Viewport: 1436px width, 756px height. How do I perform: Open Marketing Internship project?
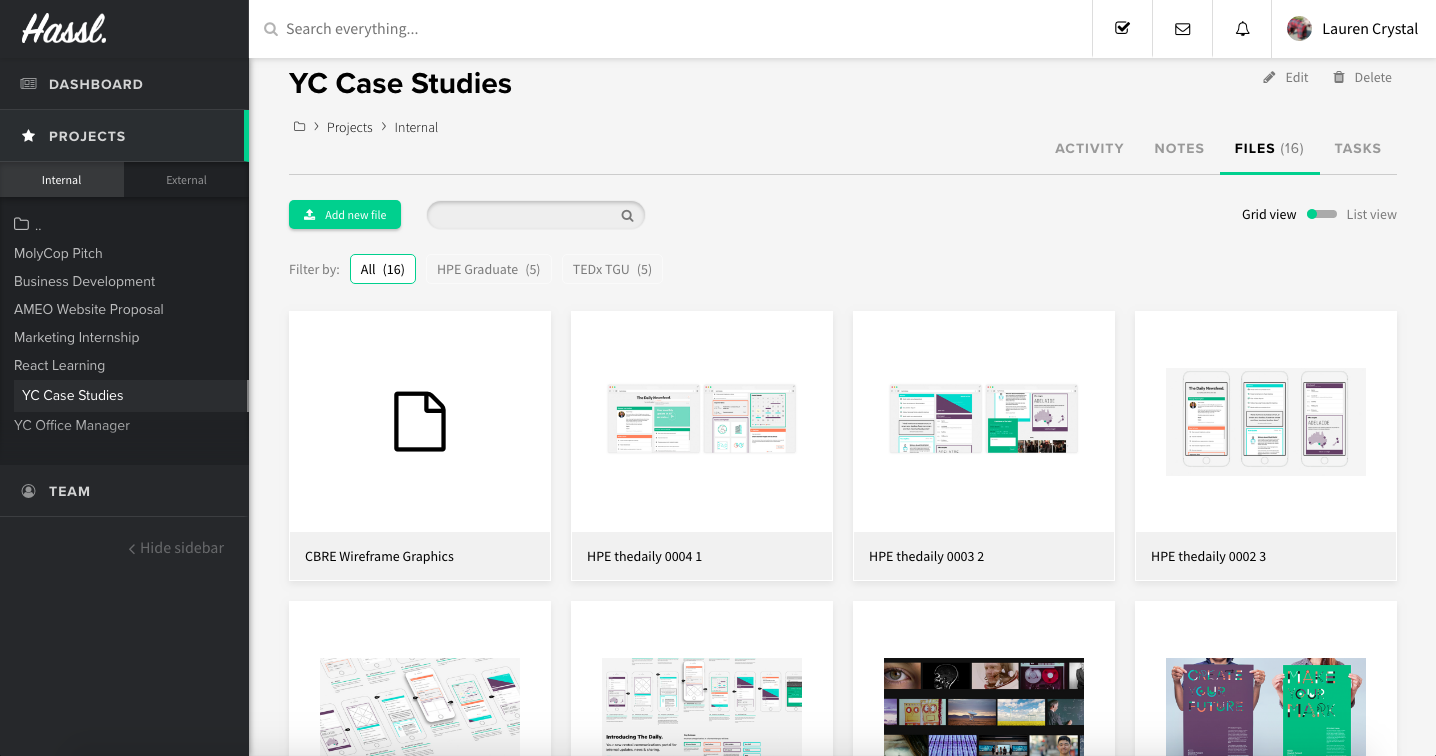pos(77,337)
